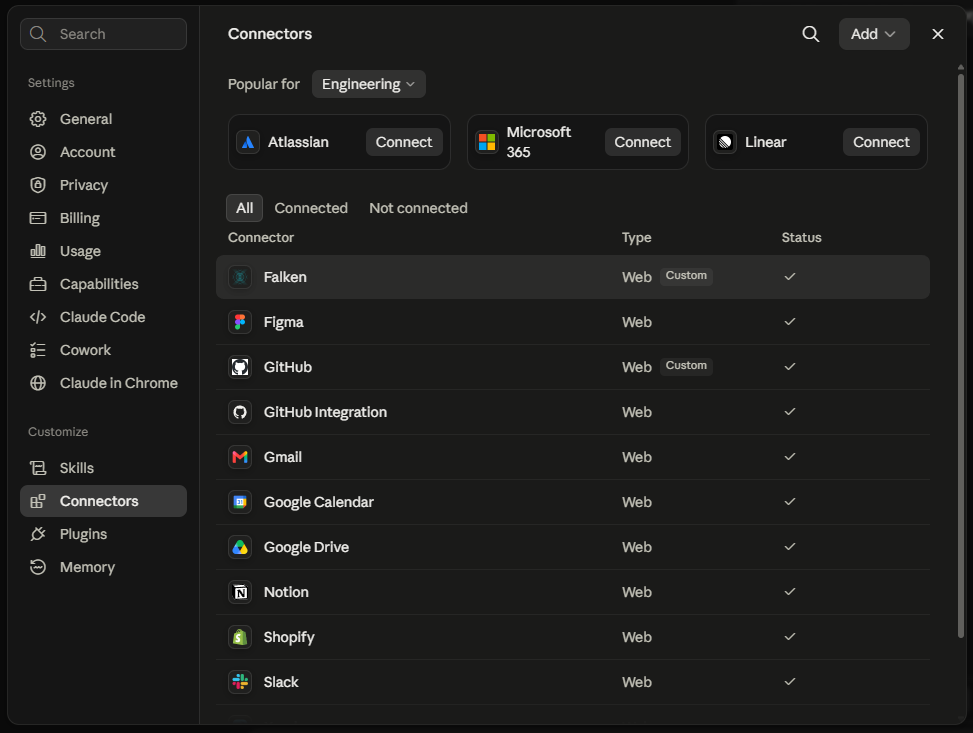Click the Notion logo icon
The height and width of the screenshot is (733, 973).
[x=240, y=592]
